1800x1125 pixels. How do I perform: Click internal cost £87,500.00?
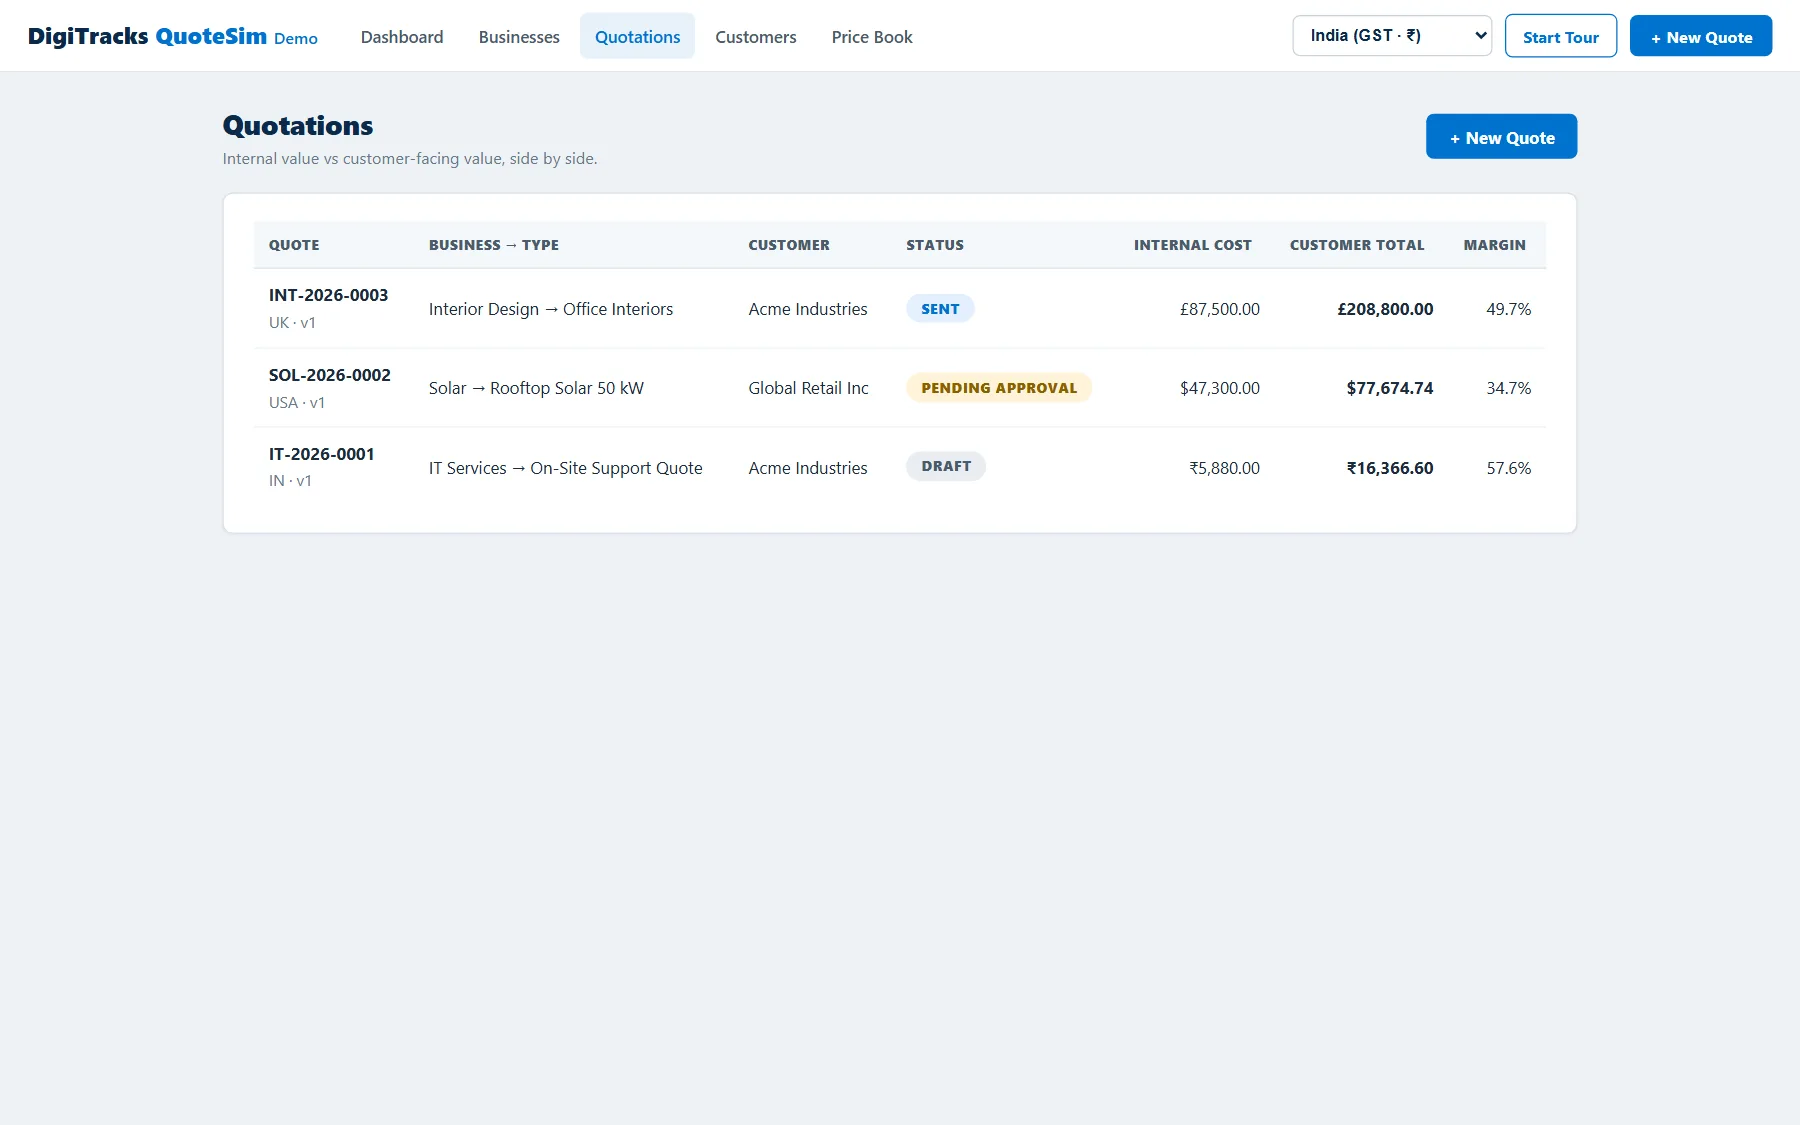coord(1220,309)
